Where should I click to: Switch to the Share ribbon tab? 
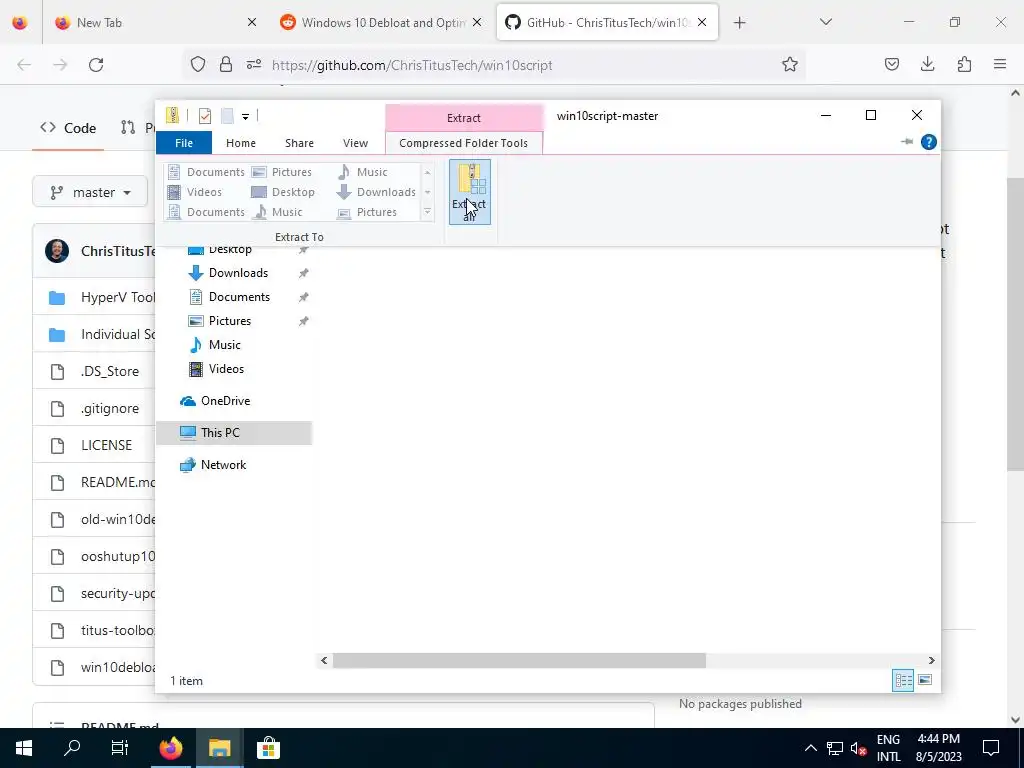pos(299,142)
